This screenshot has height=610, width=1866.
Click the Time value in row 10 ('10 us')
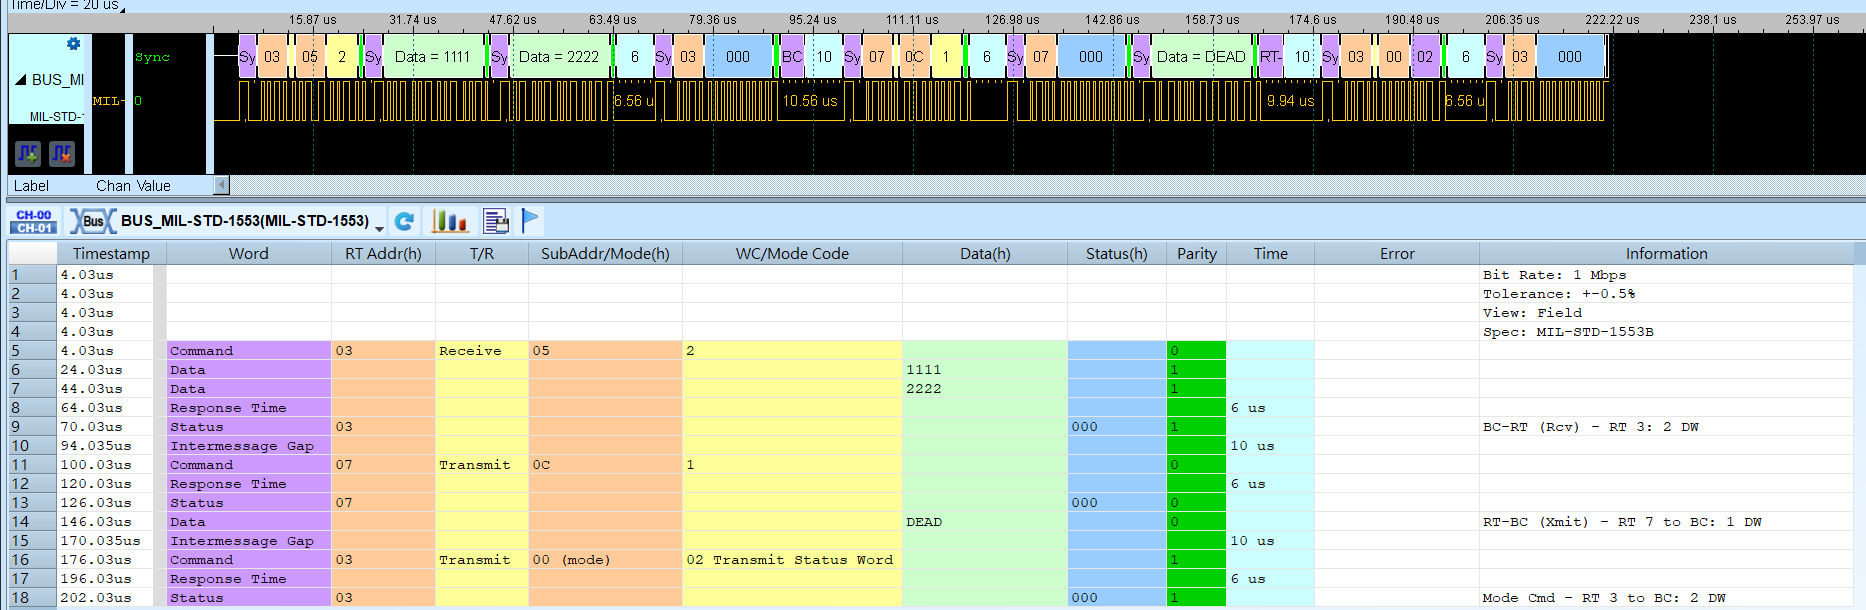point(1252,446)
